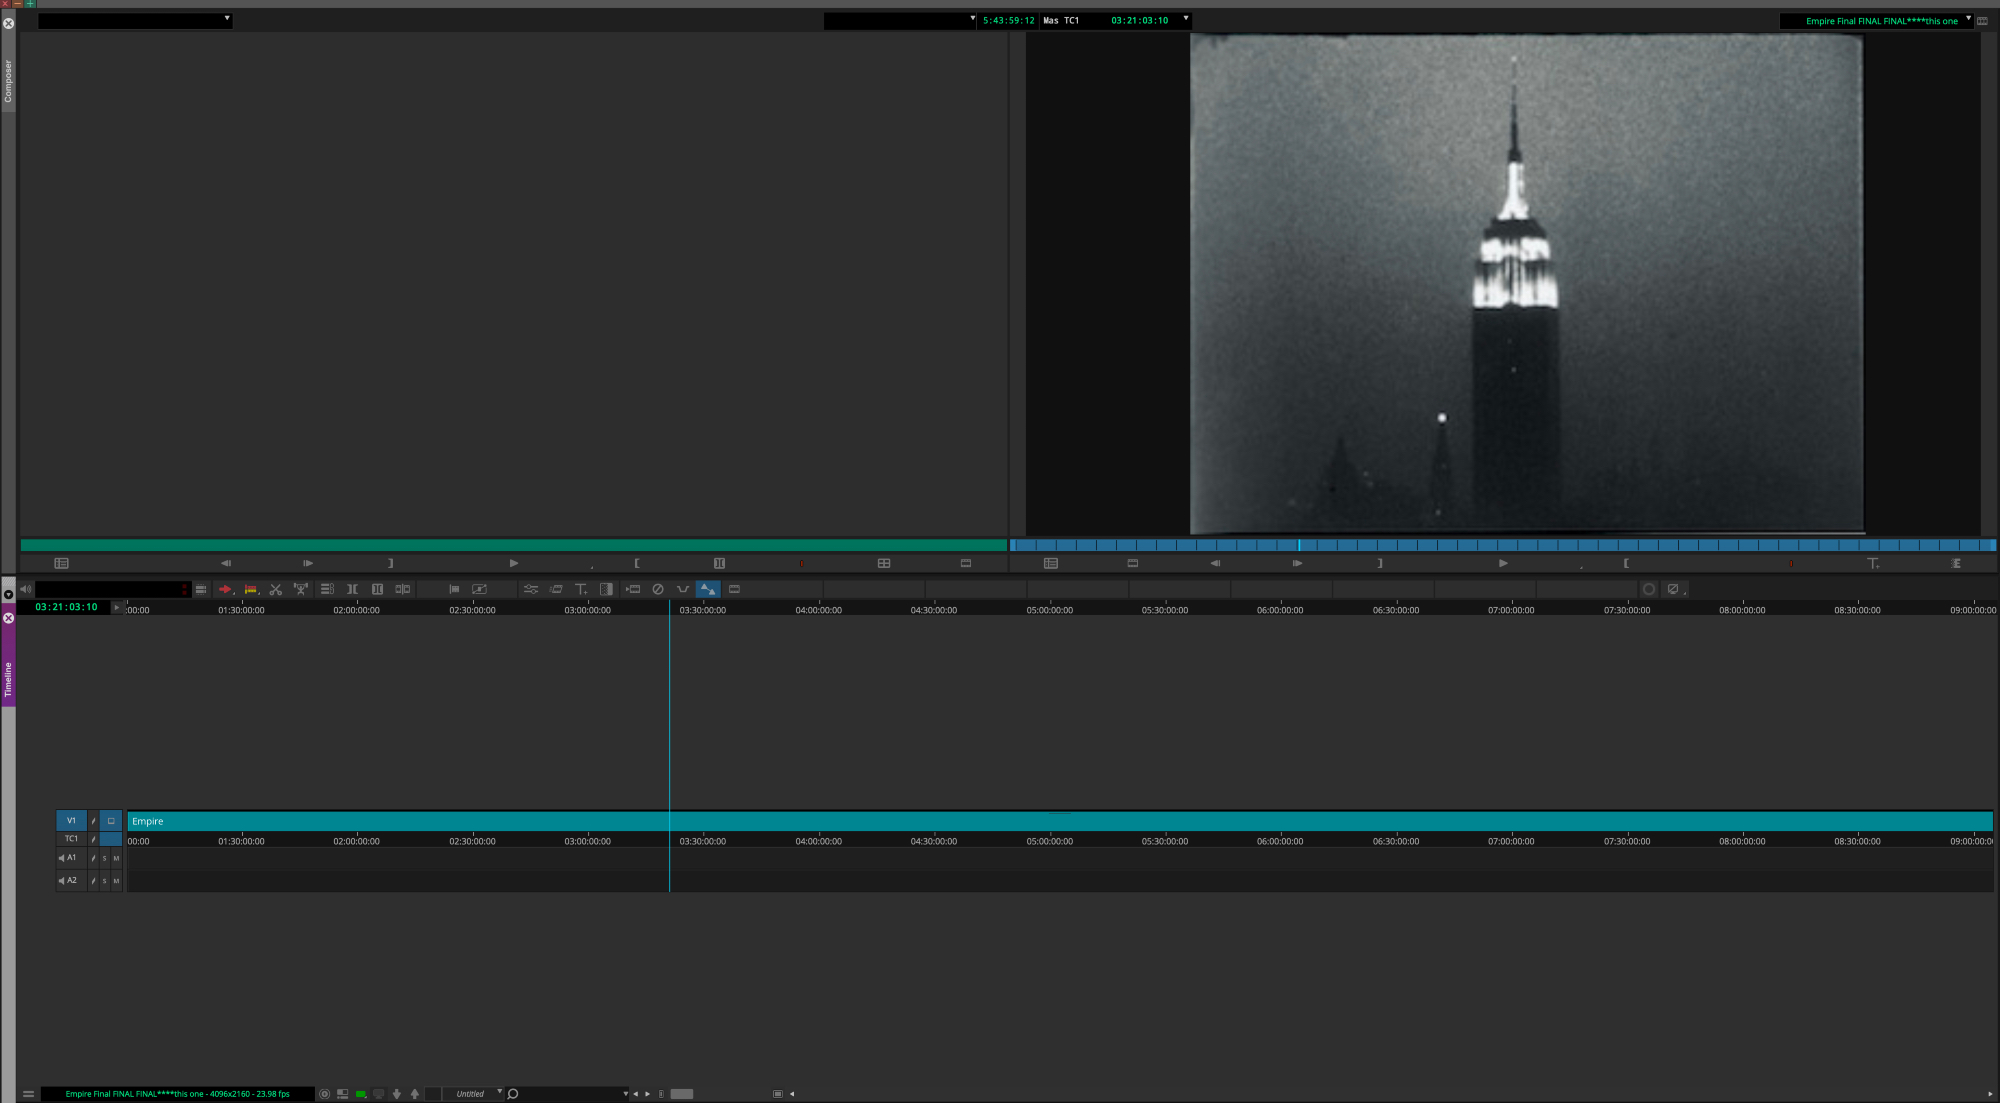
Task: Click the circle-slash Remove Effect icon
Action: [658, 590]
